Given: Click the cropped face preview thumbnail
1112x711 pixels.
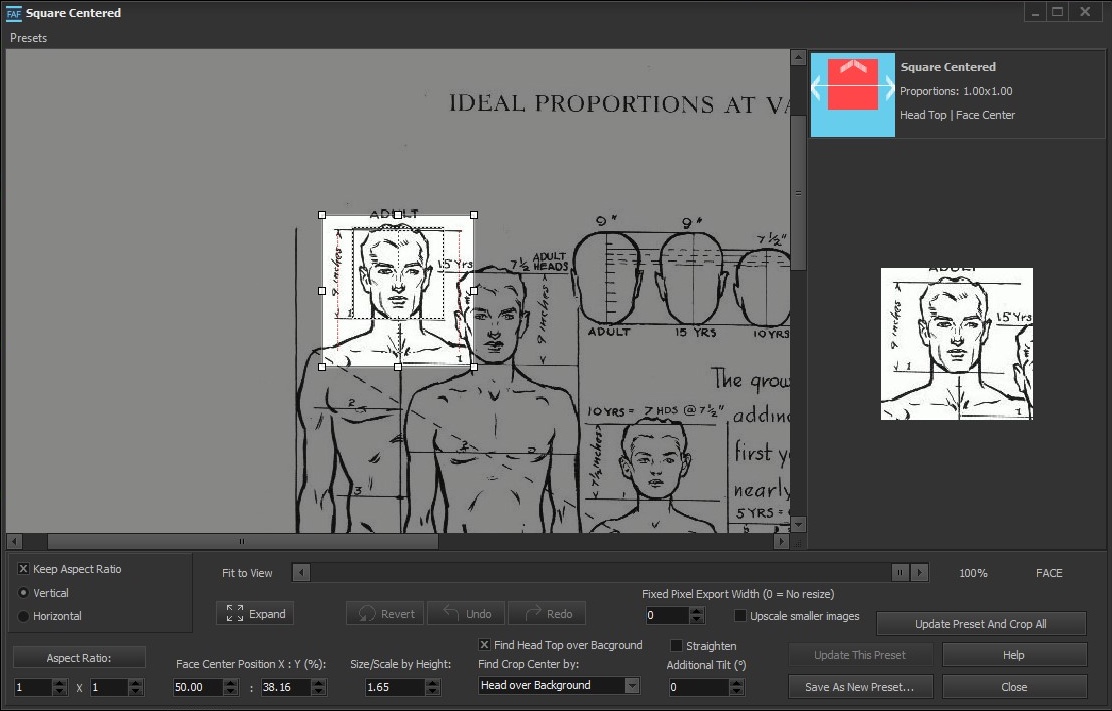Looking at the screenshot, I should pos(956,344).
